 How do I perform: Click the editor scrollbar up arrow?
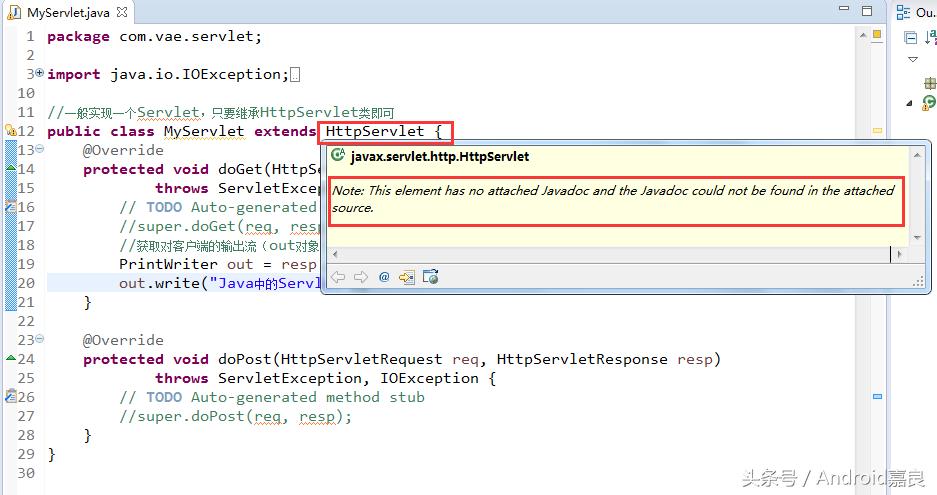click(863, 36)
